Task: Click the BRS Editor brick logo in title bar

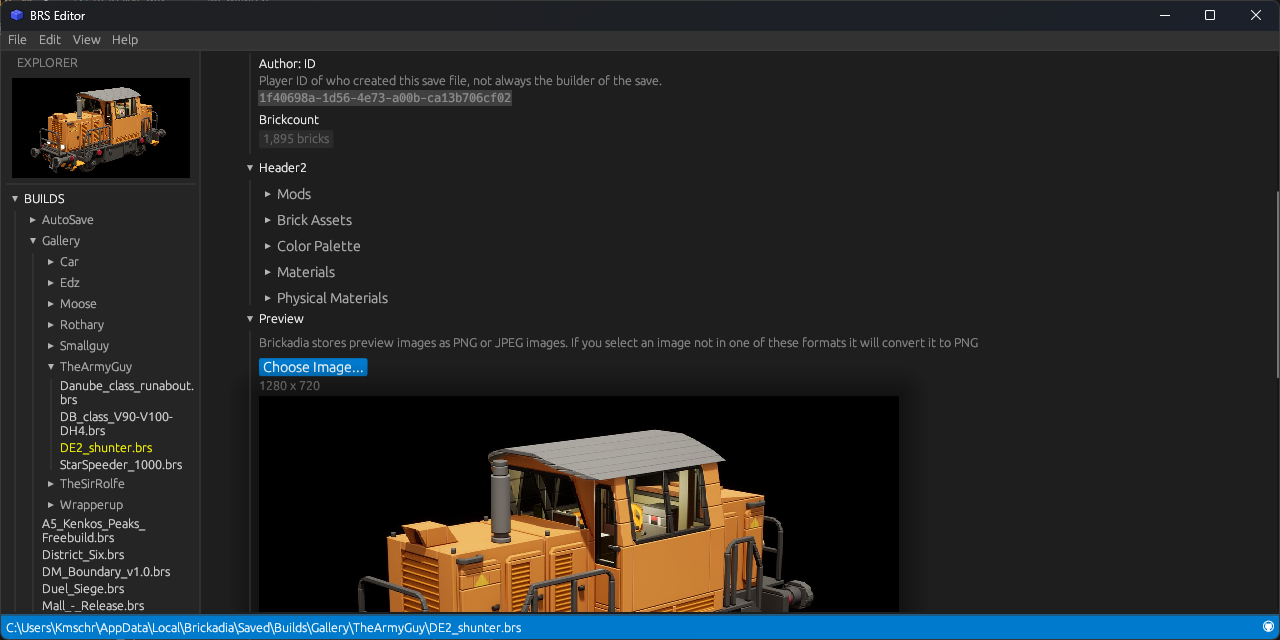Action: pyautogui.click(x=16, y=15)
